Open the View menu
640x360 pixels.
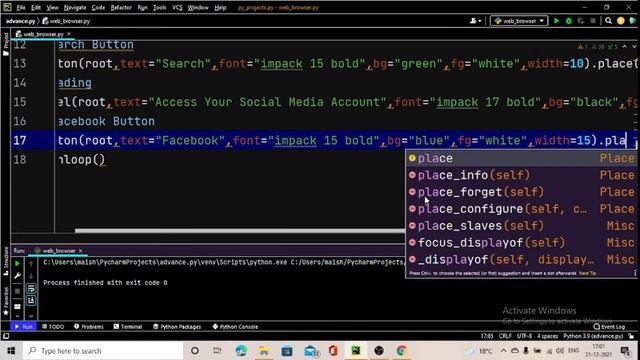[52, 7]
